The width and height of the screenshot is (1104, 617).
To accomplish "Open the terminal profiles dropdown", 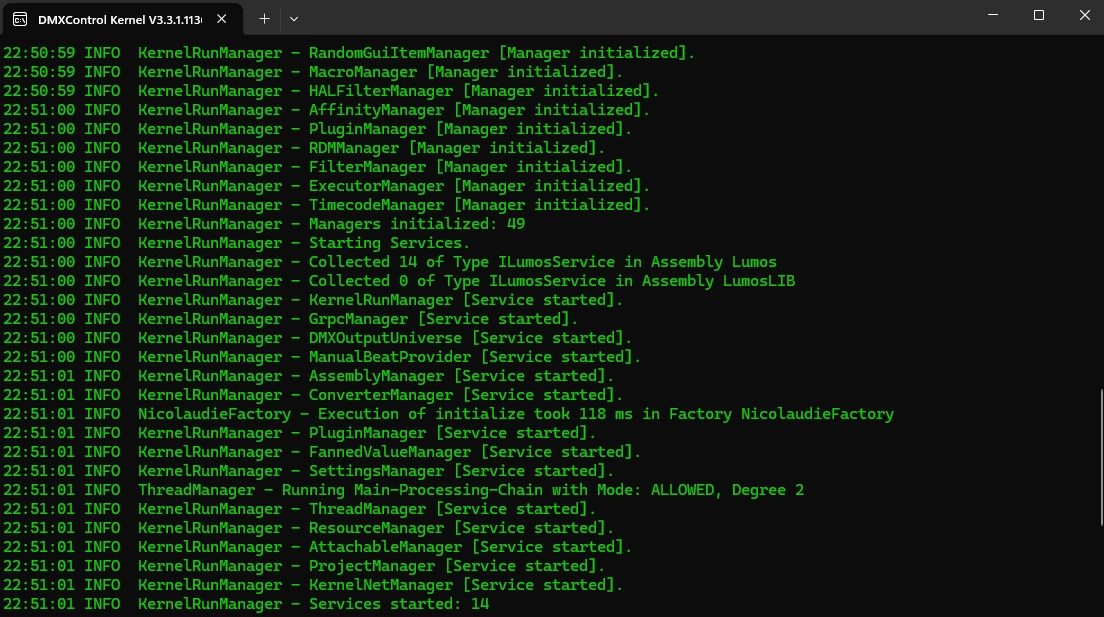I will (x=294, y=19).
